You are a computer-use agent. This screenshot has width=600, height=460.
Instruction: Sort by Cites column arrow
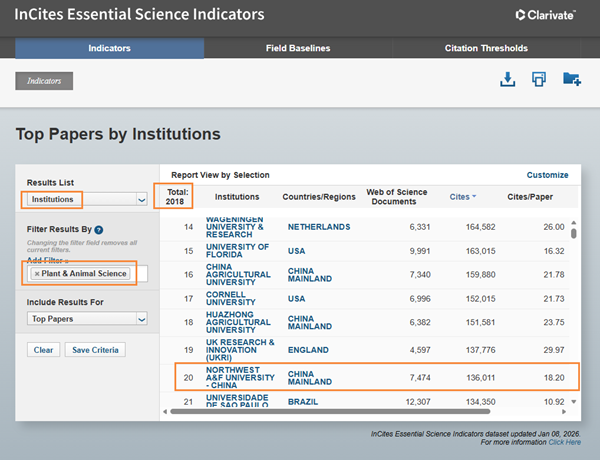pos(473,197)
